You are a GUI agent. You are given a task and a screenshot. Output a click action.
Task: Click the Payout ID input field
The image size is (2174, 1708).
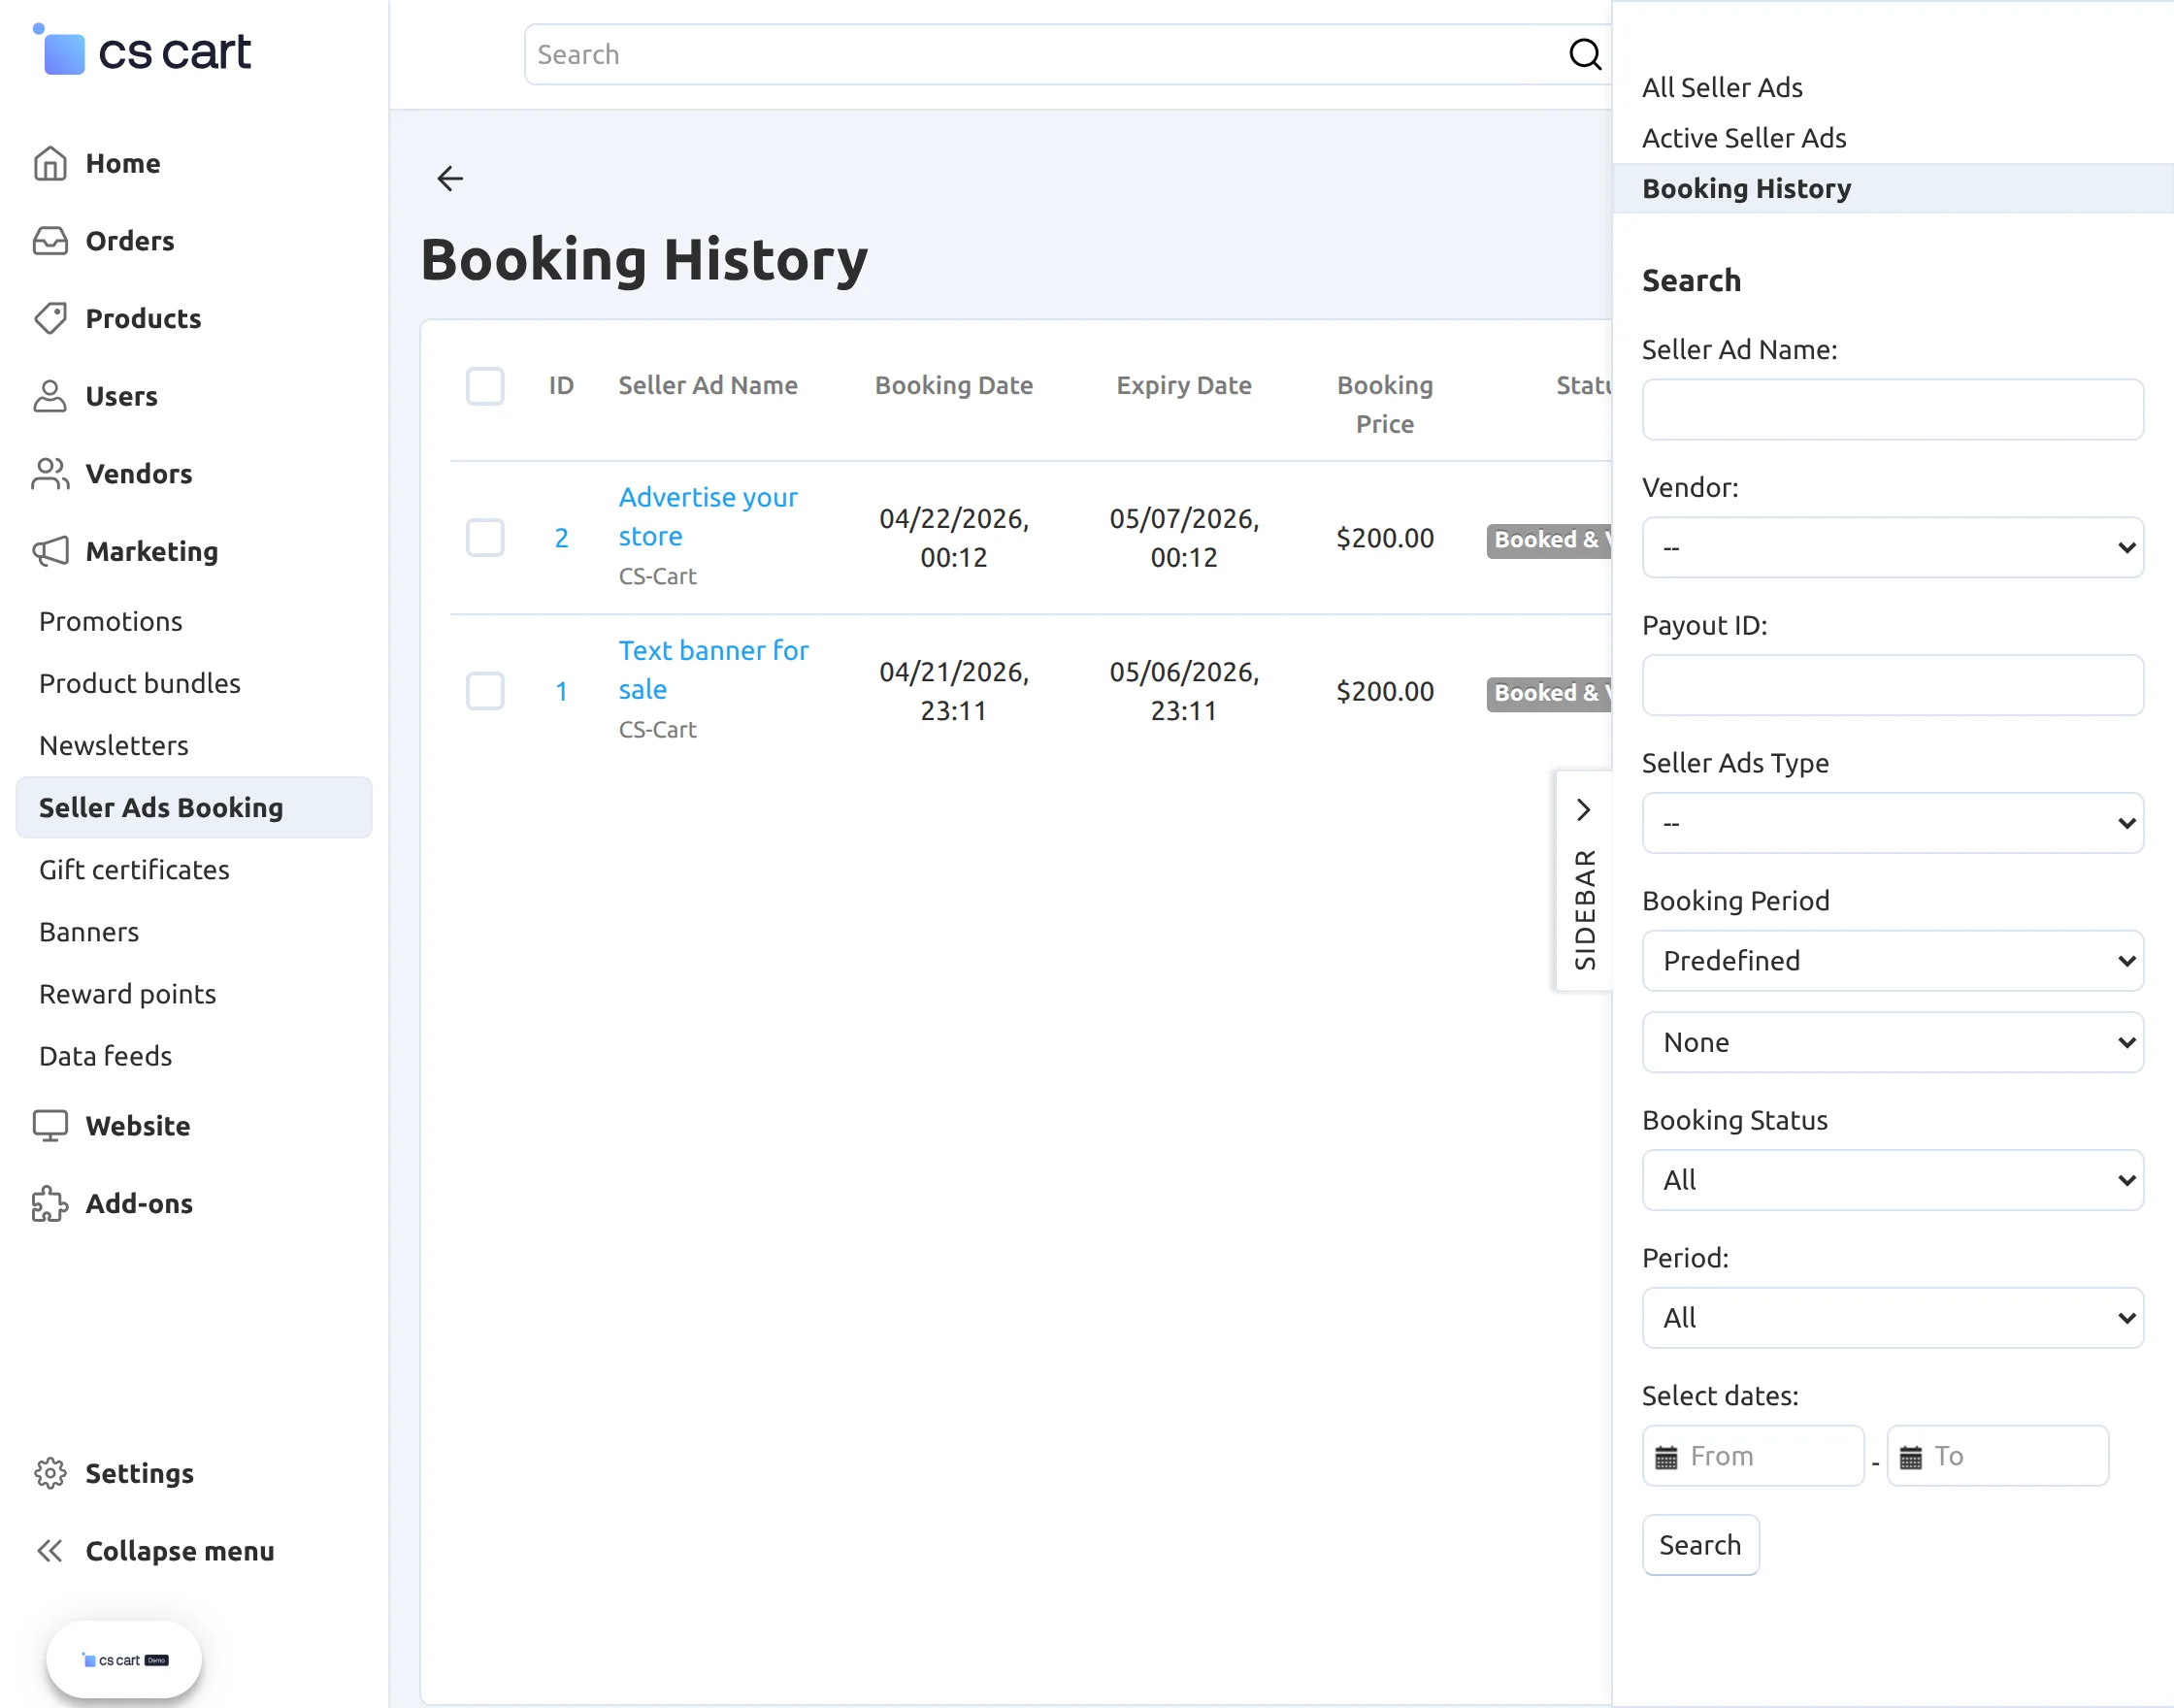(1893, 685)
